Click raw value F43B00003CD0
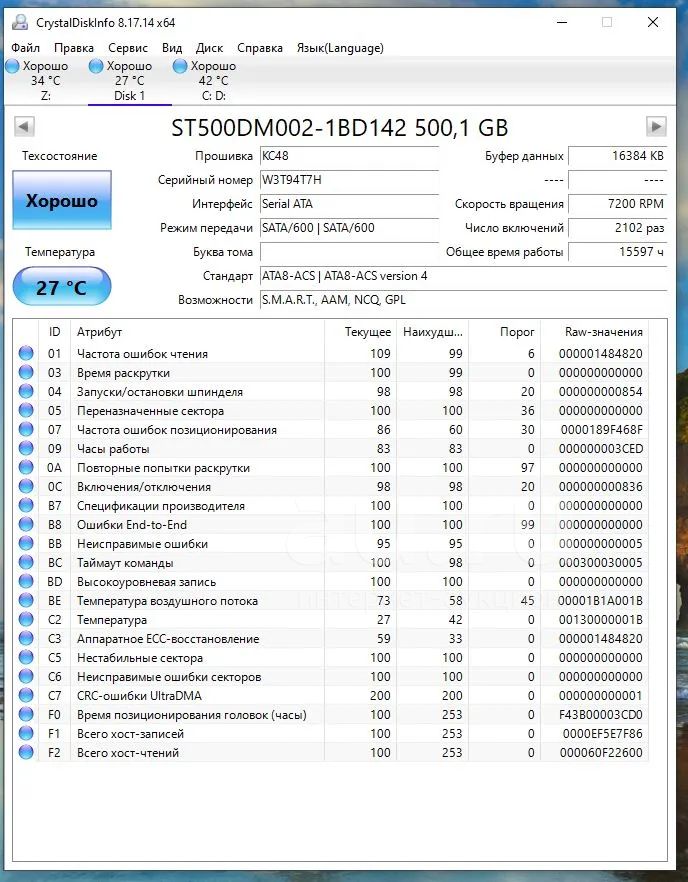Image resolution: width=688 pixels, height=882 pixels. [600, 714]
